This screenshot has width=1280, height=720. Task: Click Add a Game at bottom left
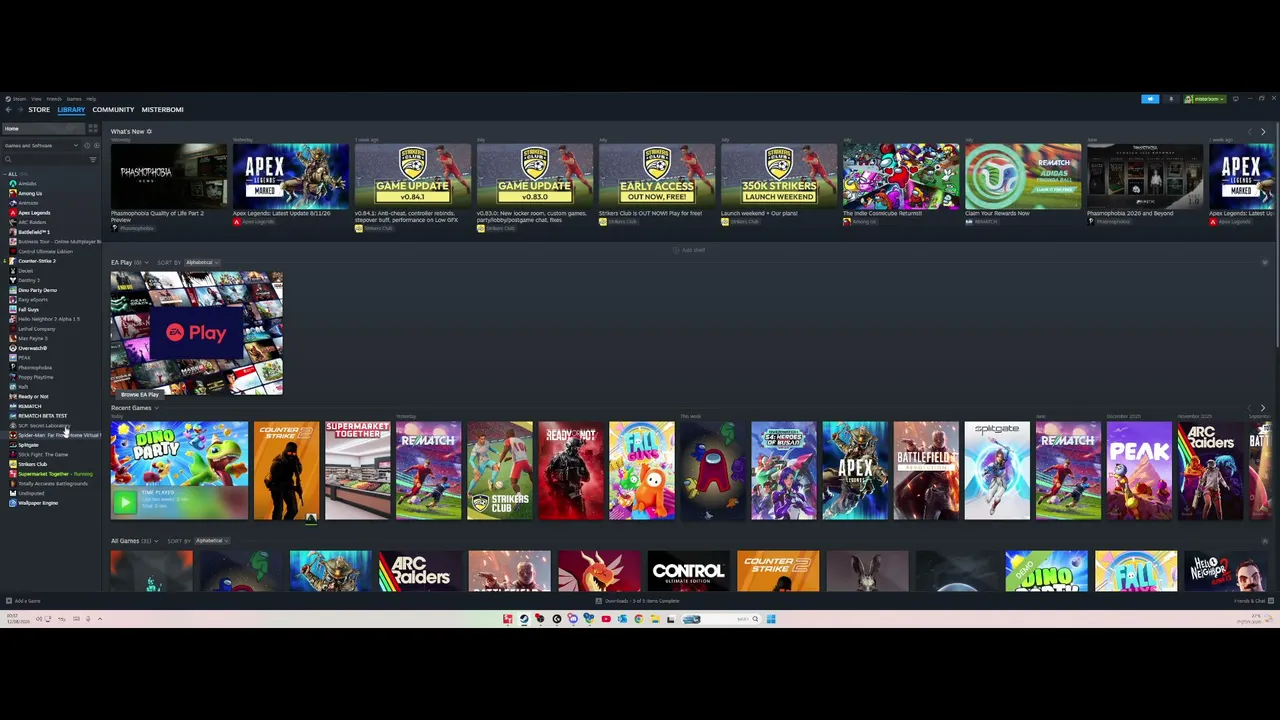pyautogui.click(x=24, y=601)
